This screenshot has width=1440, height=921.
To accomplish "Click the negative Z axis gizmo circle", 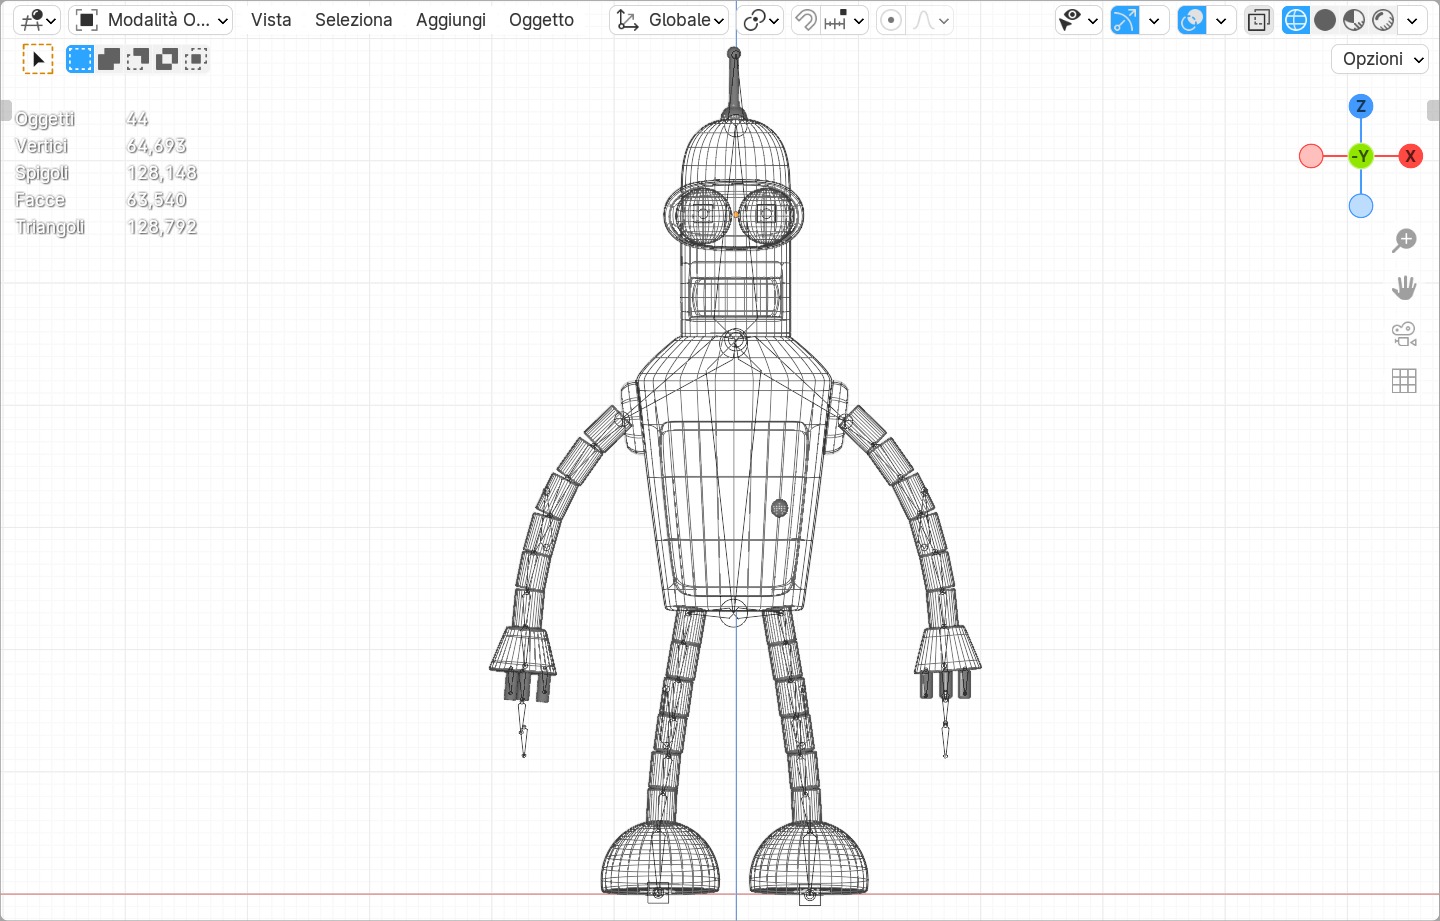I will pyautogui.click(x=1361, y=206).
